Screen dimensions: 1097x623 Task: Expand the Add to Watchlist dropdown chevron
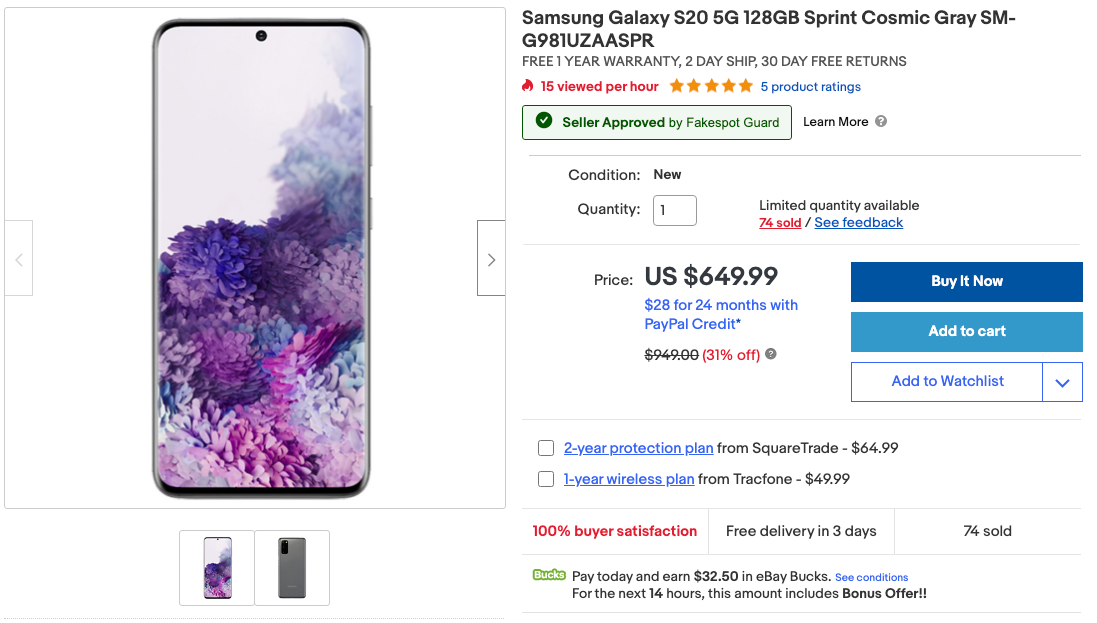[1062, 381]
